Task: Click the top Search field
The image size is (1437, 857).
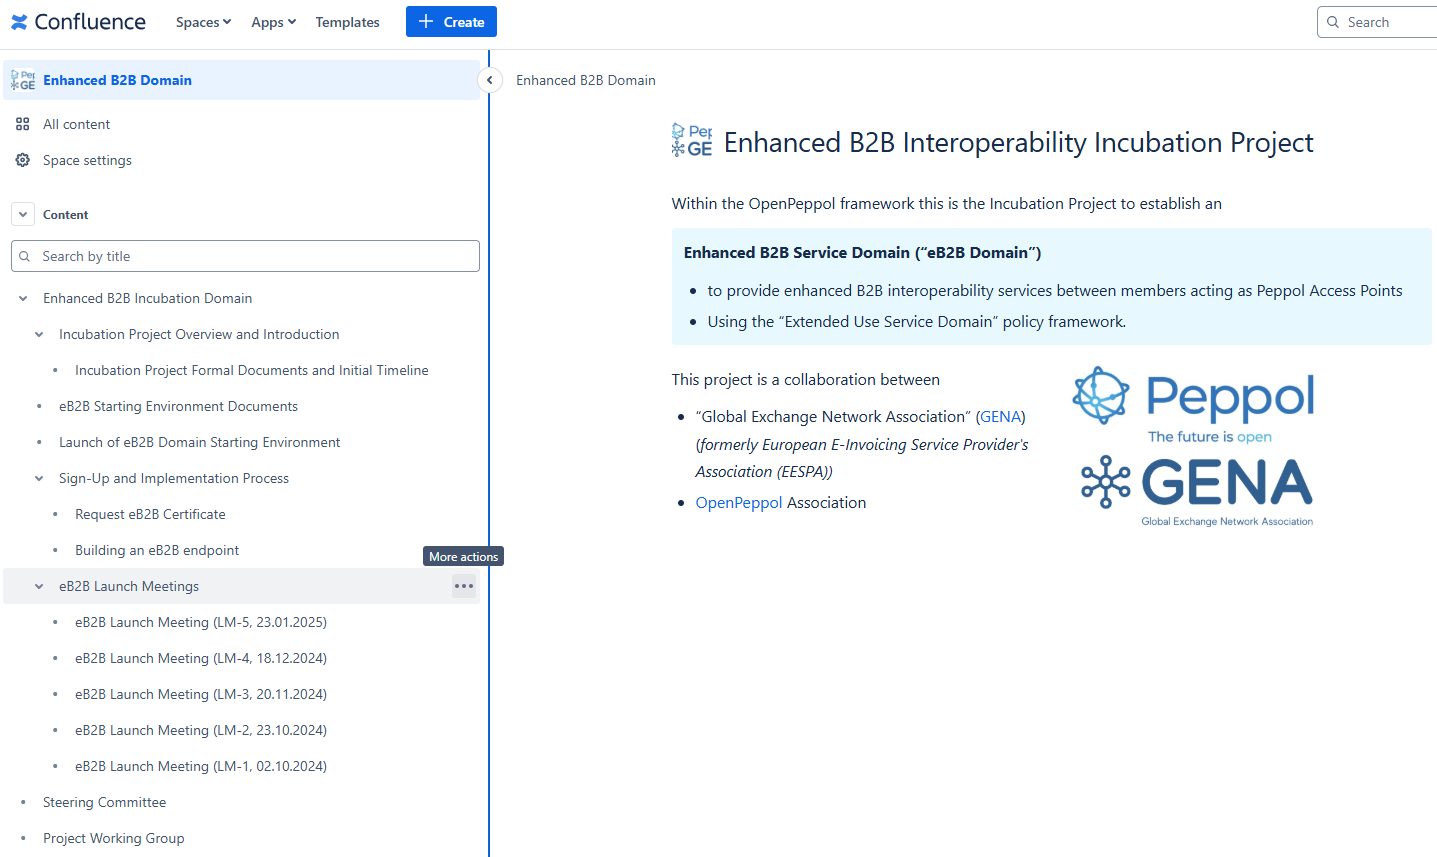Action: click(x=1378, y=22)
